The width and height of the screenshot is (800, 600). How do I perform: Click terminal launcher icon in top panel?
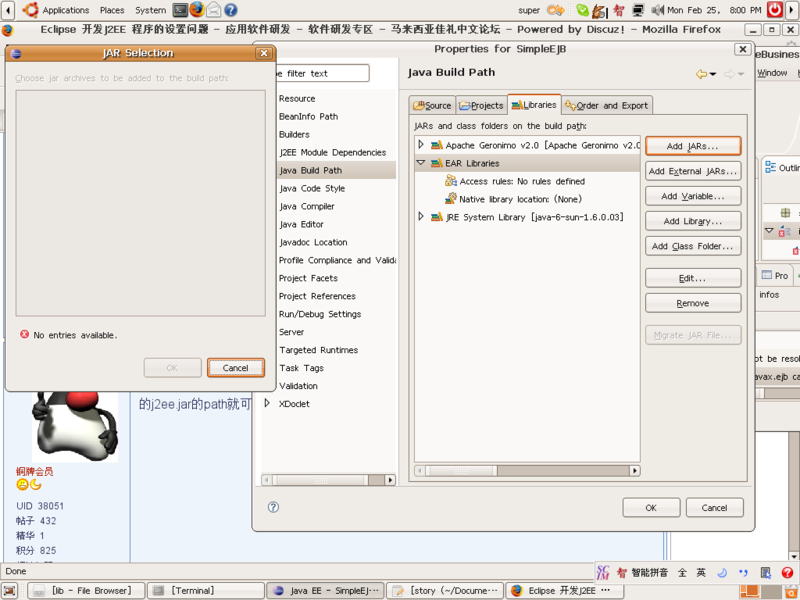click(x=179, y=10)
